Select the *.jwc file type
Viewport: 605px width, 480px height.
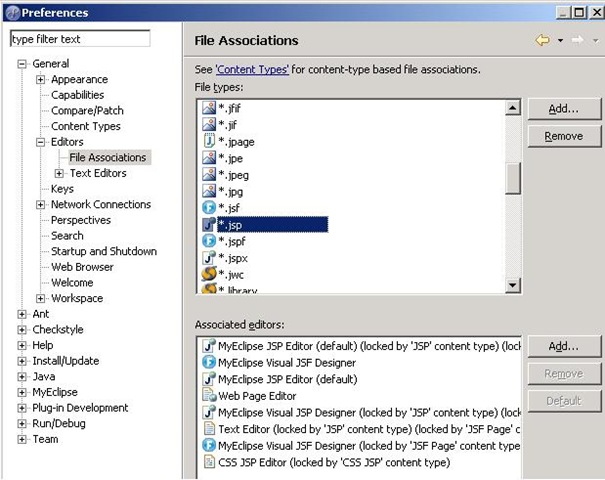pos(231,274)
